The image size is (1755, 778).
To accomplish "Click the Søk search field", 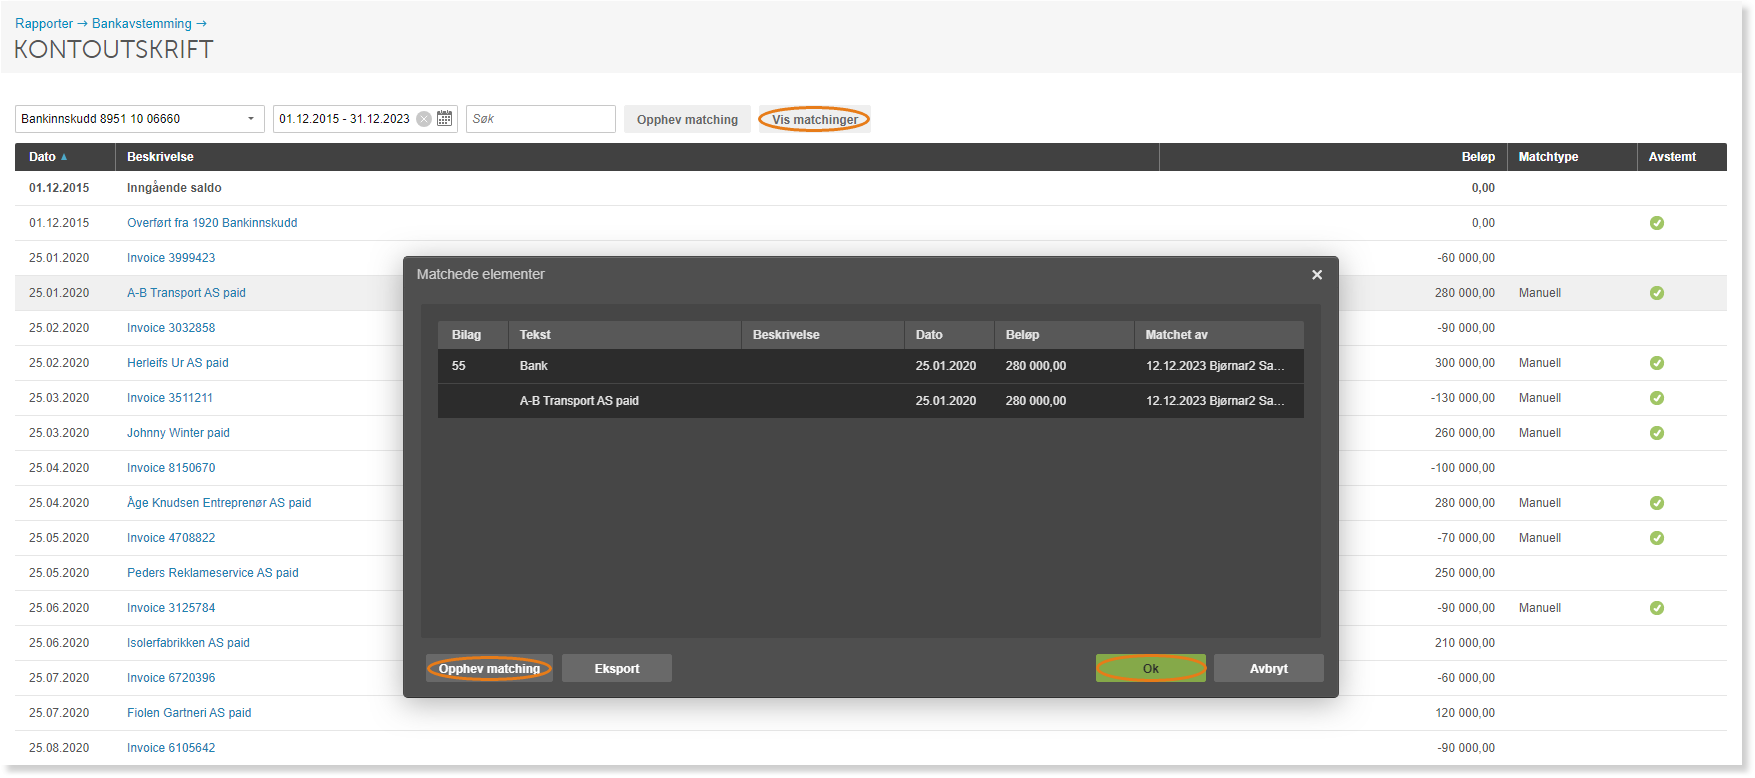I will tap(541, 119).
